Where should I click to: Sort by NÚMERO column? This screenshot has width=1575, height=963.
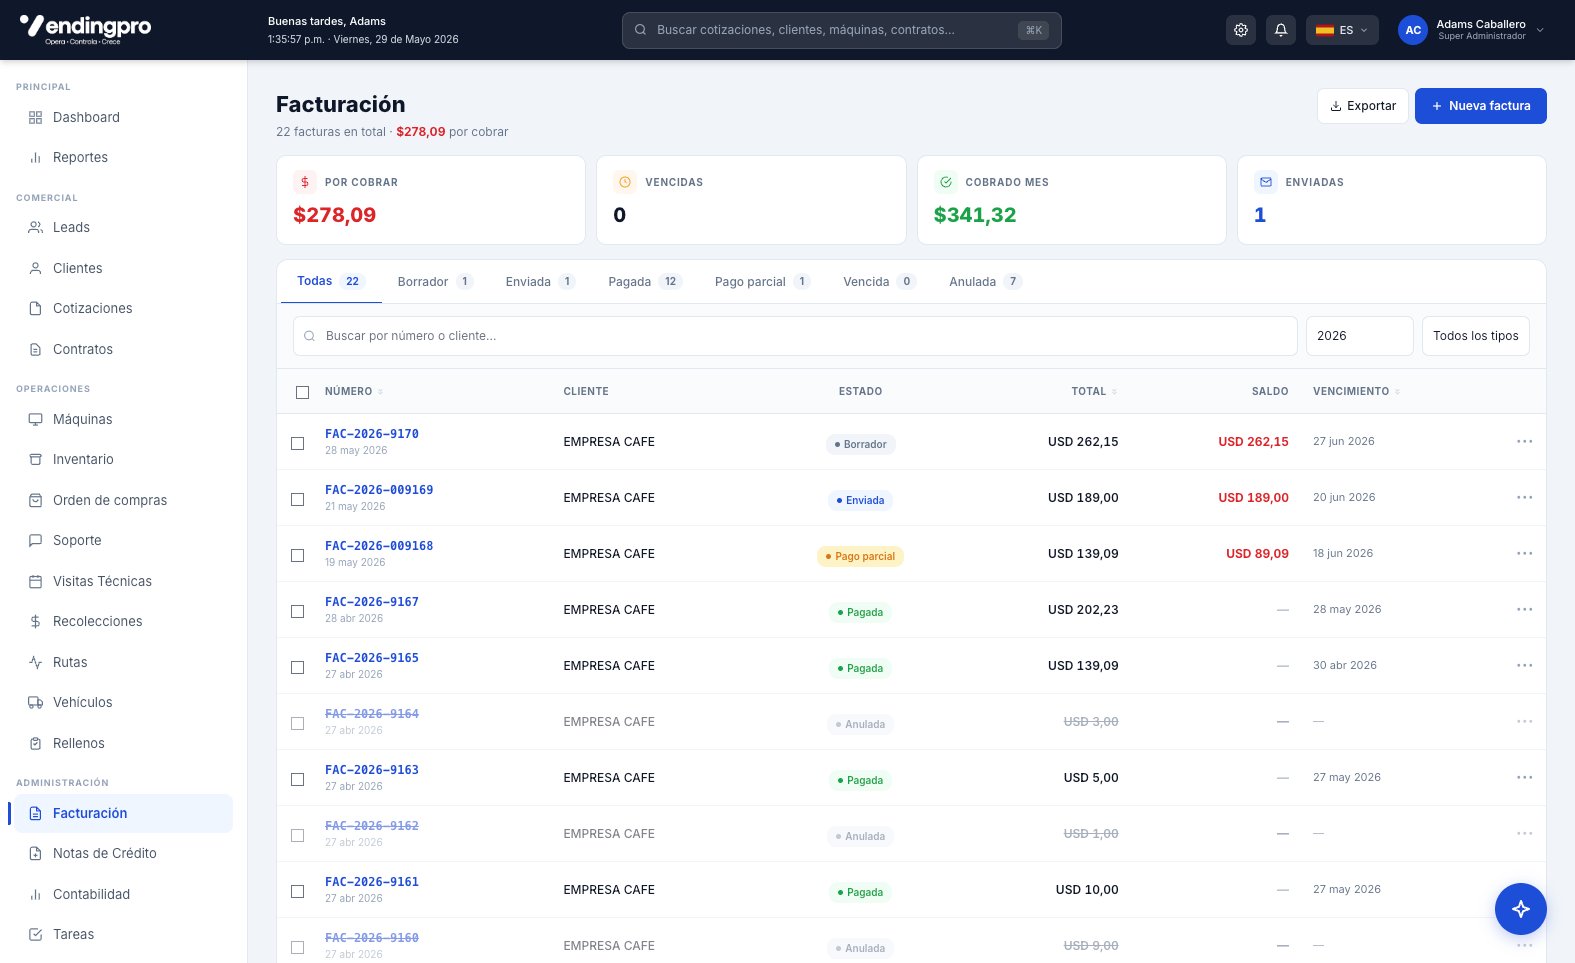click(x=354, y=392)
